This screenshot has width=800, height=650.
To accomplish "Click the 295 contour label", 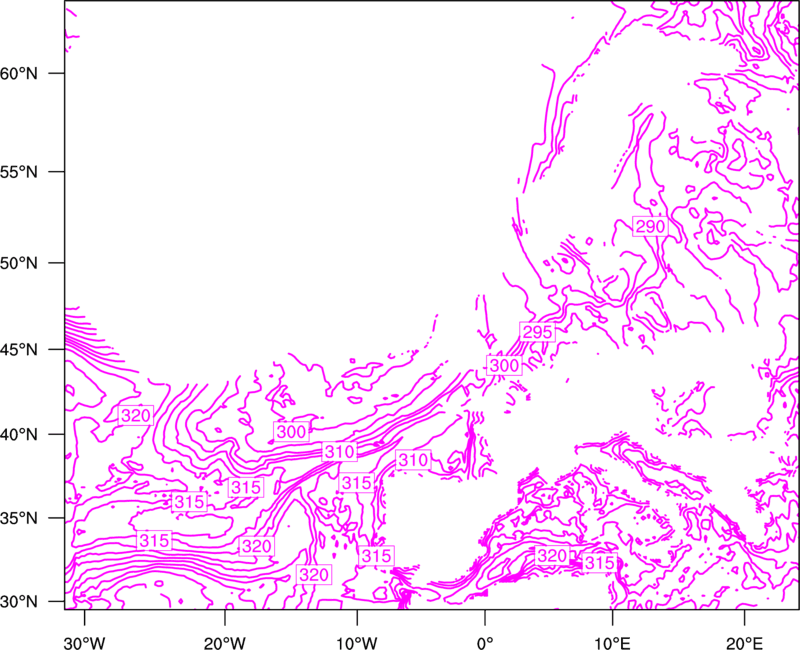I will coord(538,332).
